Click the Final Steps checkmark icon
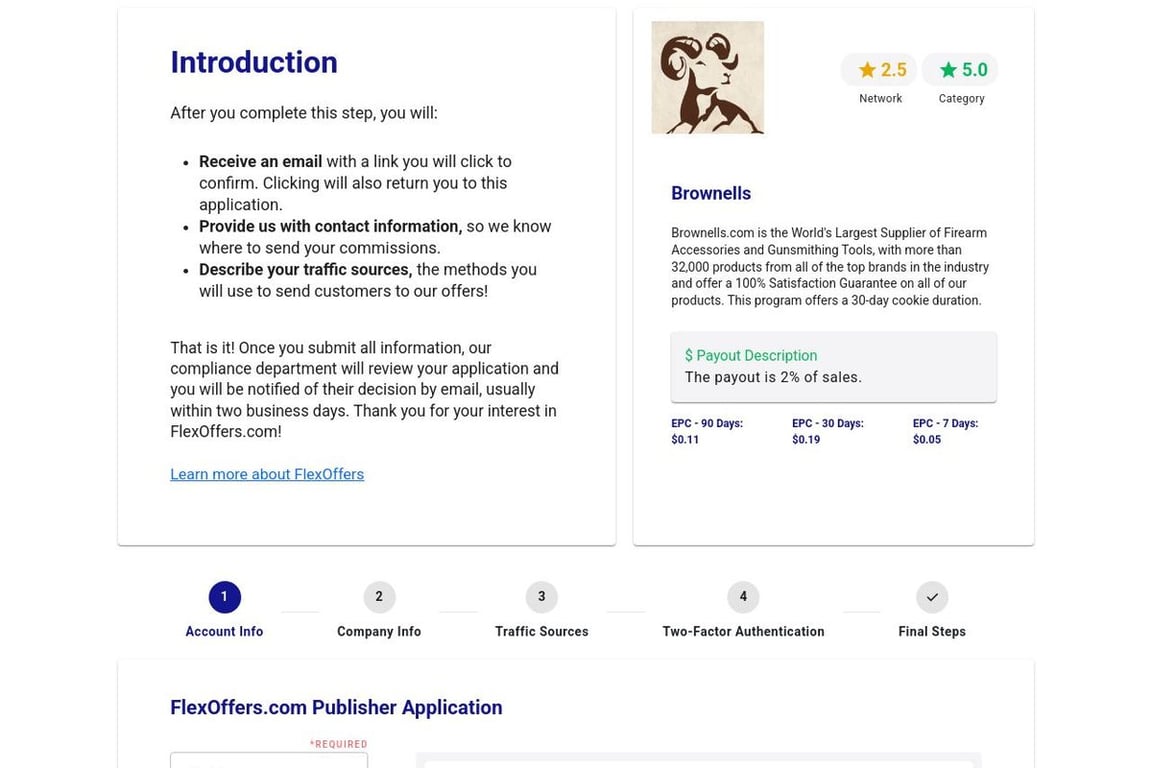 pyautogui.click(x=932, y=597)
